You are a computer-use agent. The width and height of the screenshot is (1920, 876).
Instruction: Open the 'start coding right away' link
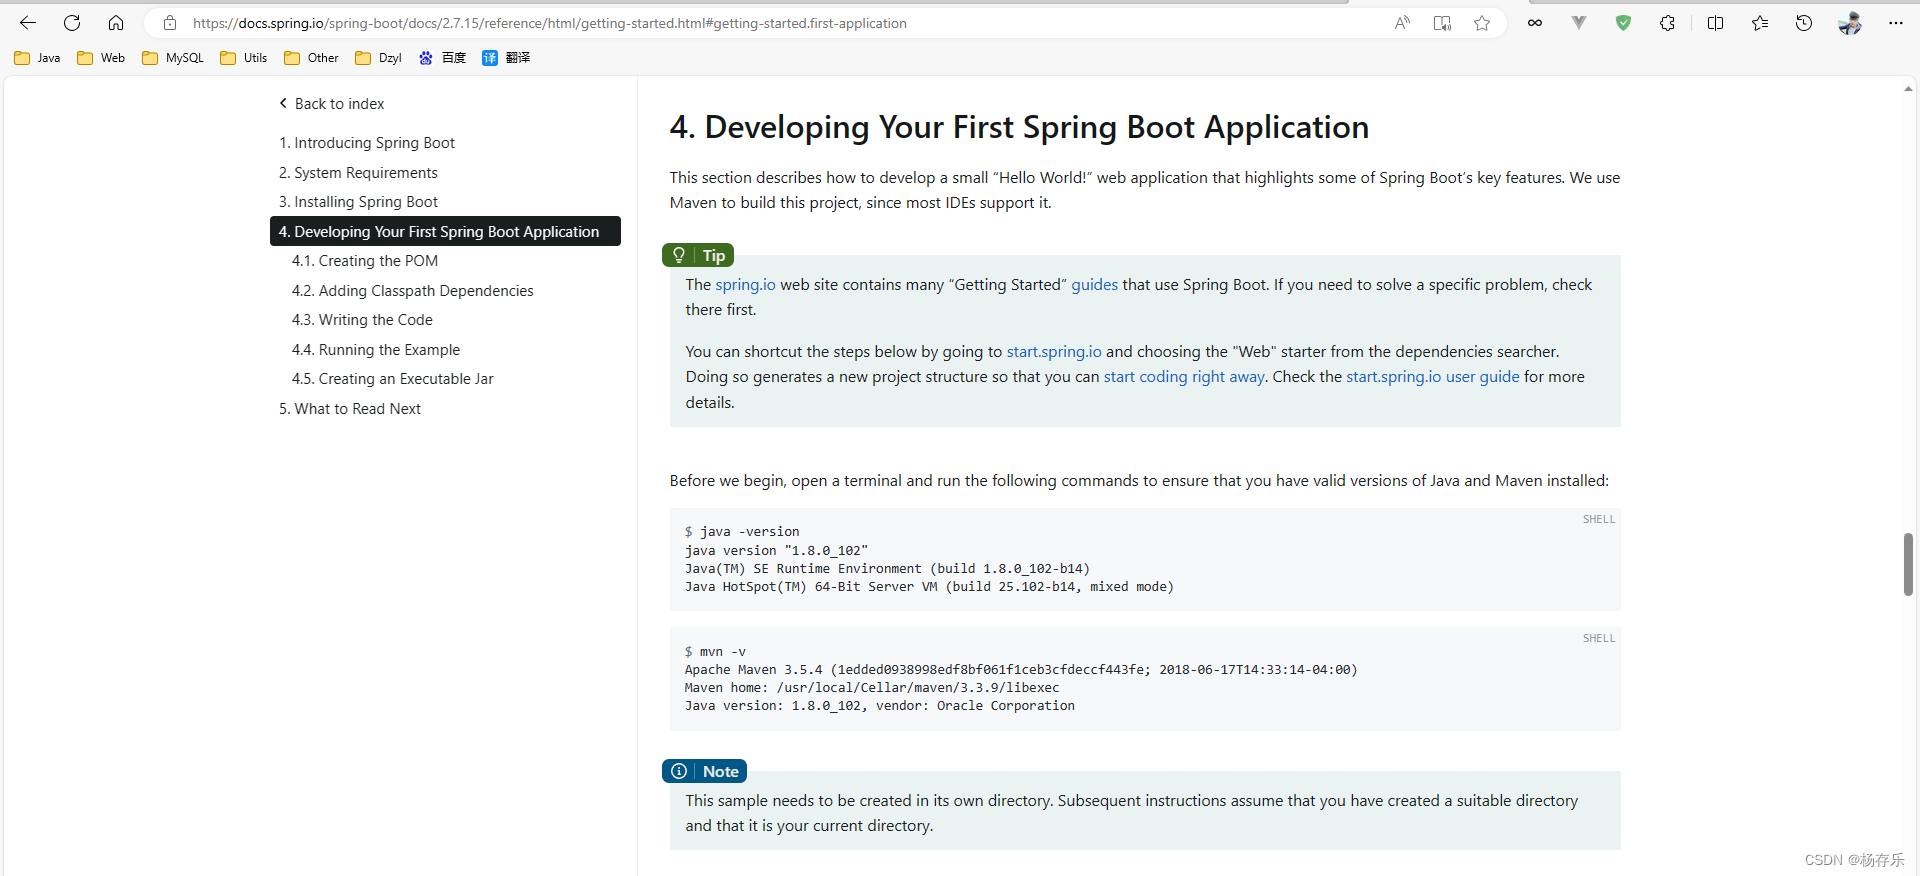[1184, 377]
